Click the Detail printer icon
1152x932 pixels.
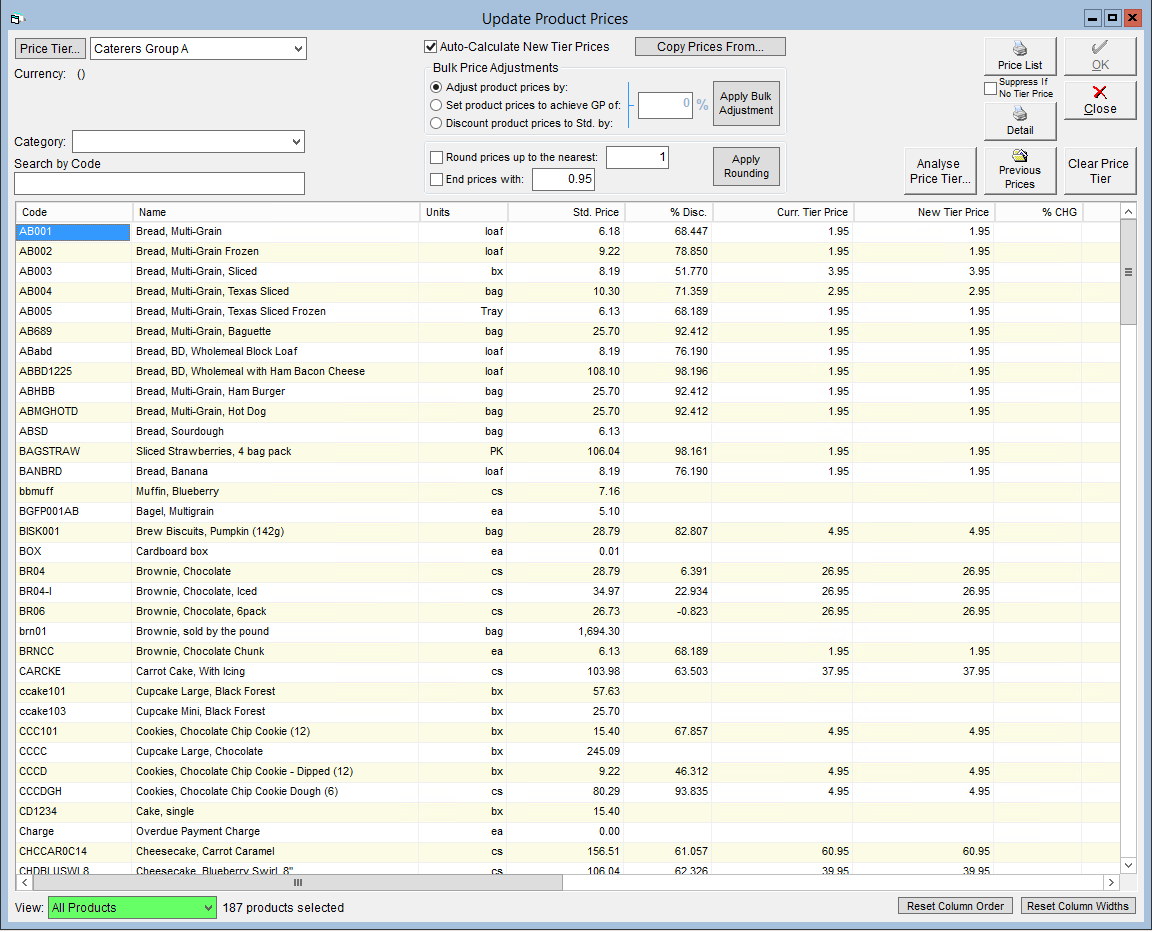pos(1020,114)
